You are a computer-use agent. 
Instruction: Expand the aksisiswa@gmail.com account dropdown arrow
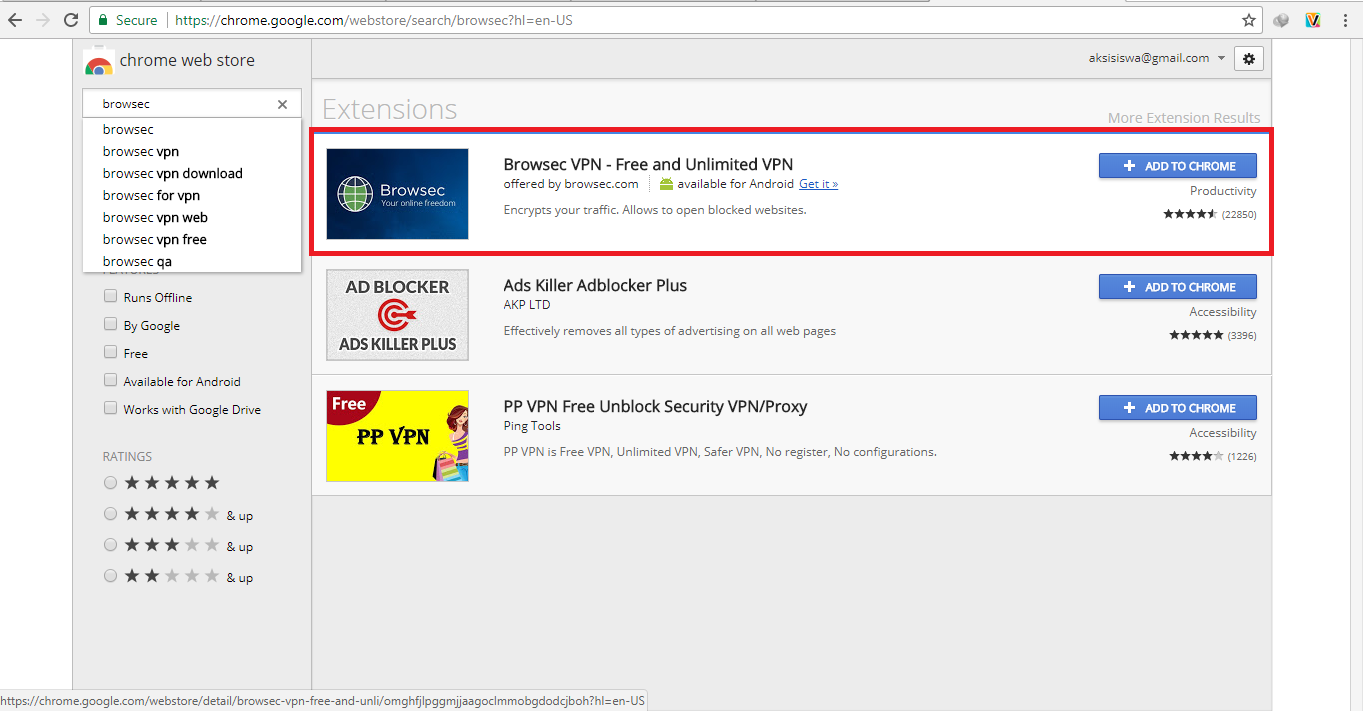pyautogui.click(x=1221, y=59)
